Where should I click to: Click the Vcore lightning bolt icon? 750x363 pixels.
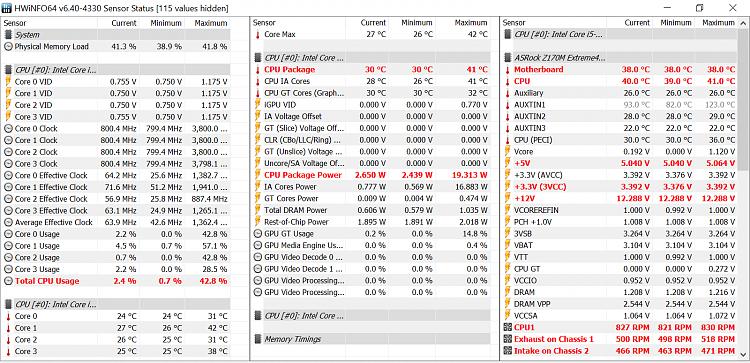tap(507, 152)
